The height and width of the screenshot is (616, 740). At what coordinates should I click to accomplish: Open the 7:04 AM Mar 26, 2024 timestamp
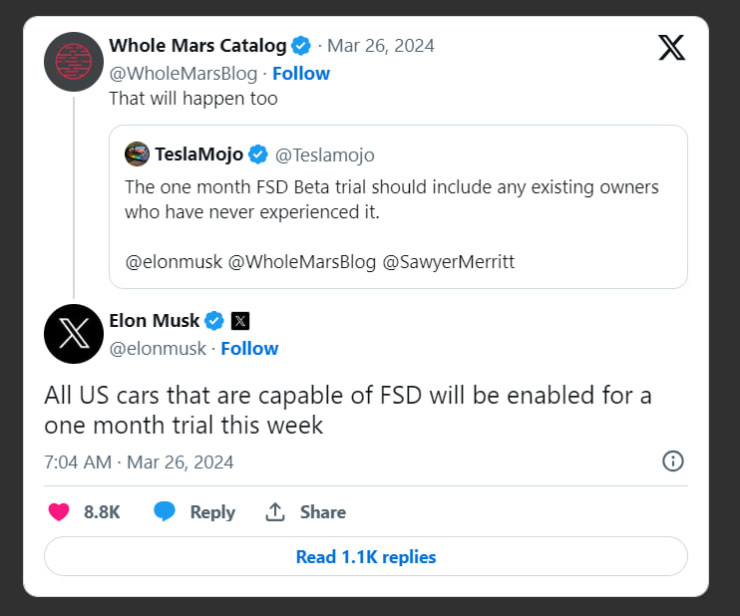click(x=139, y=462)
